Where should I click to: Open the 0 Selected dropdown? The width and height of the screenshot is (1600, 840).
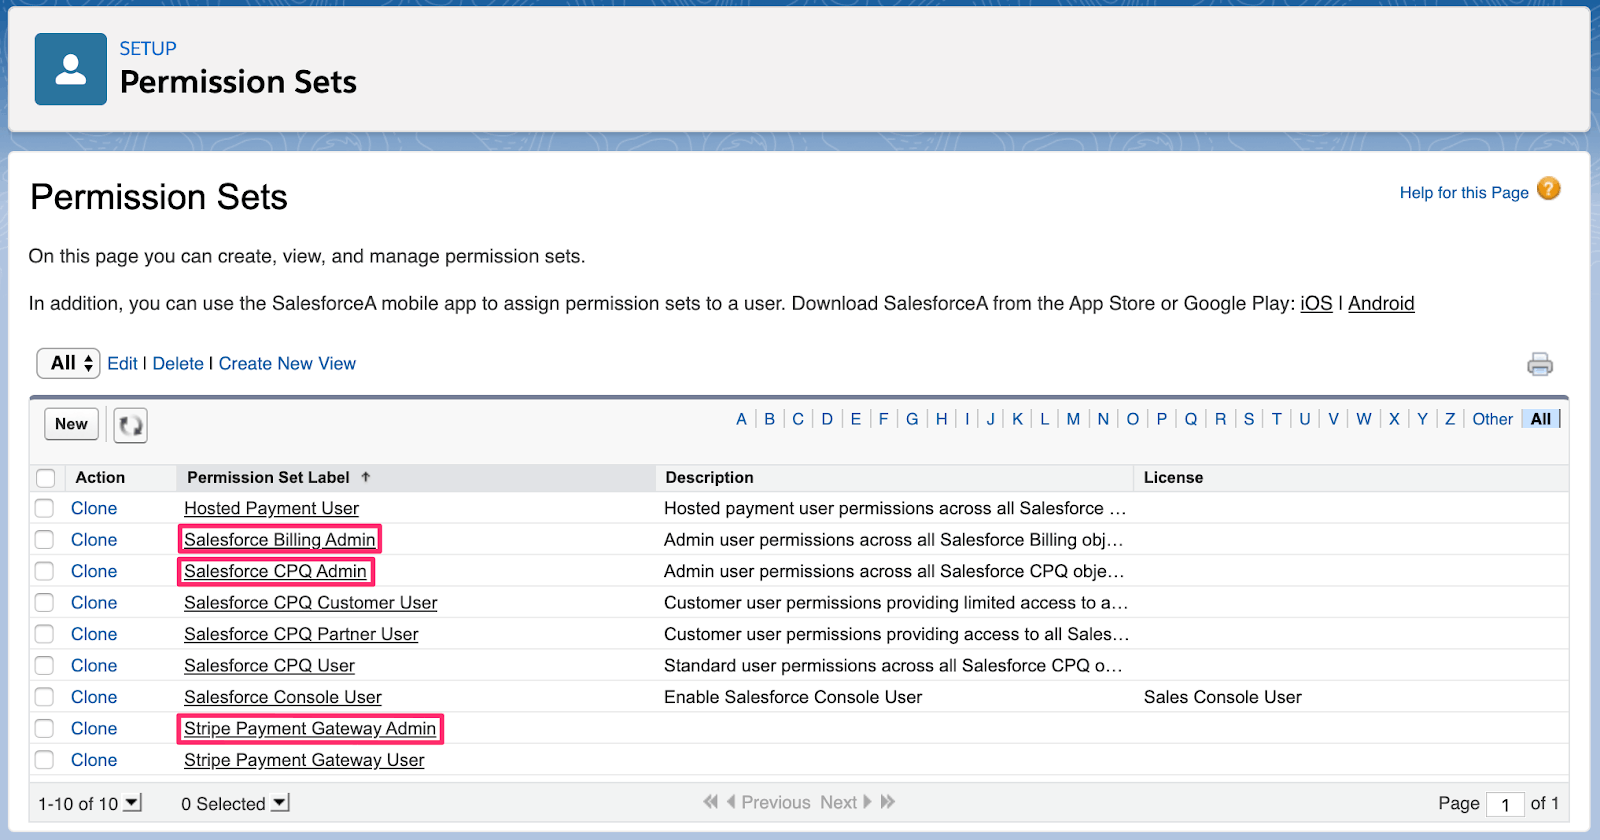point(280,803)
